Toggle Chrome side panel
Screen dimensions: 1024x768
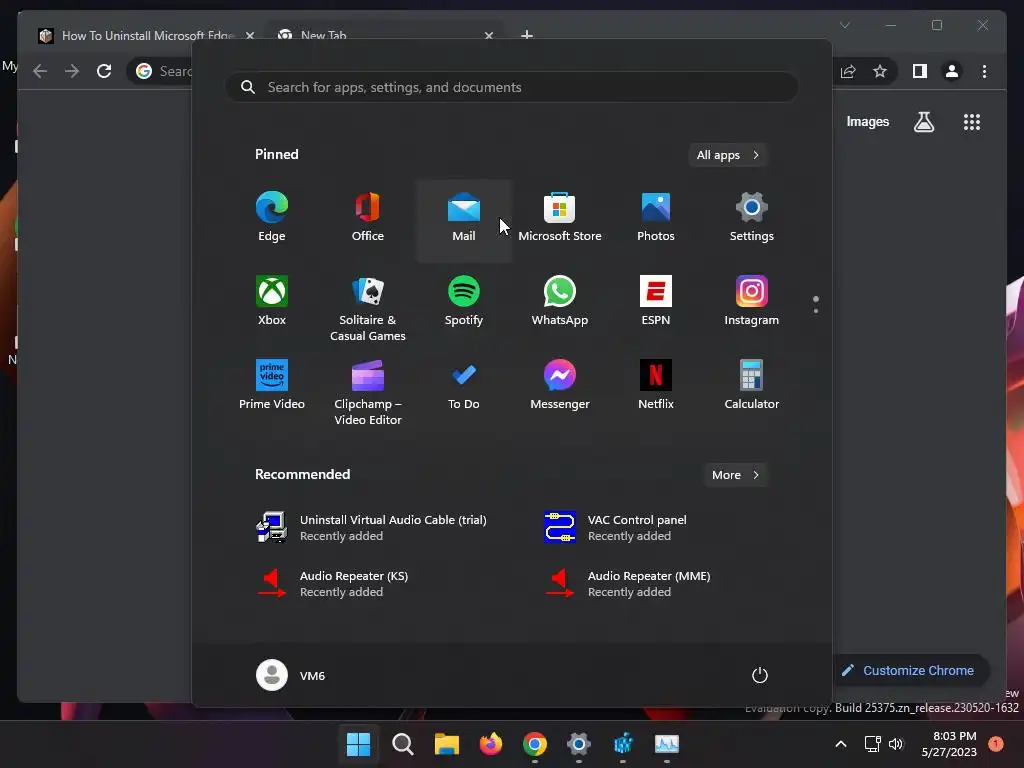click(920, 71)
